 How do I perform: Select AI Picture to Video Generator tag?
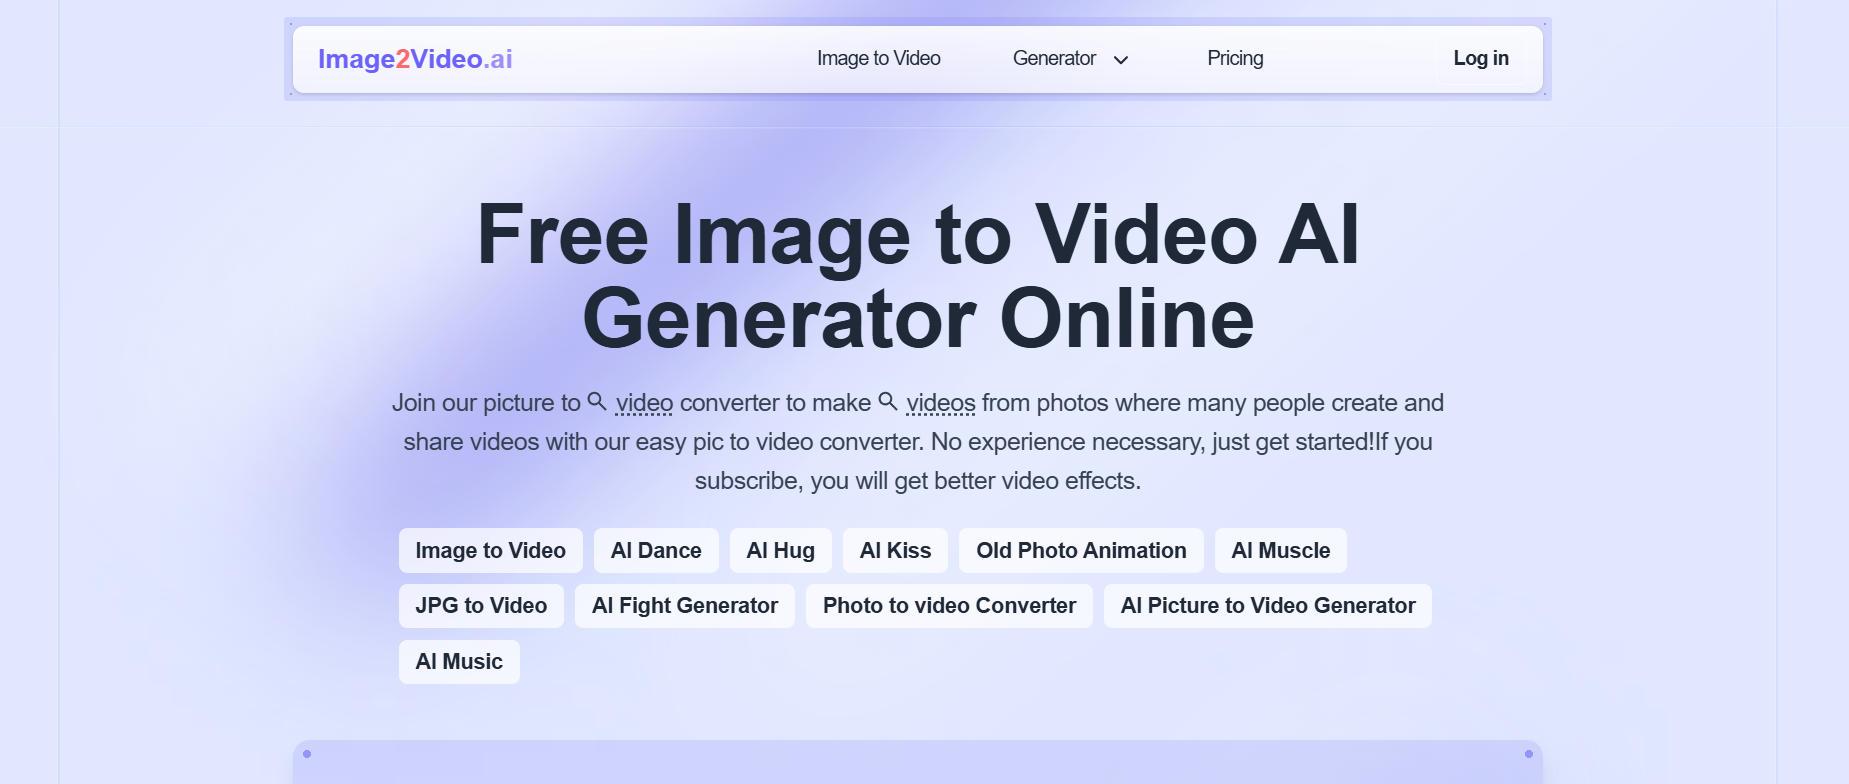pyautogui.click(x=1268, y=606)
